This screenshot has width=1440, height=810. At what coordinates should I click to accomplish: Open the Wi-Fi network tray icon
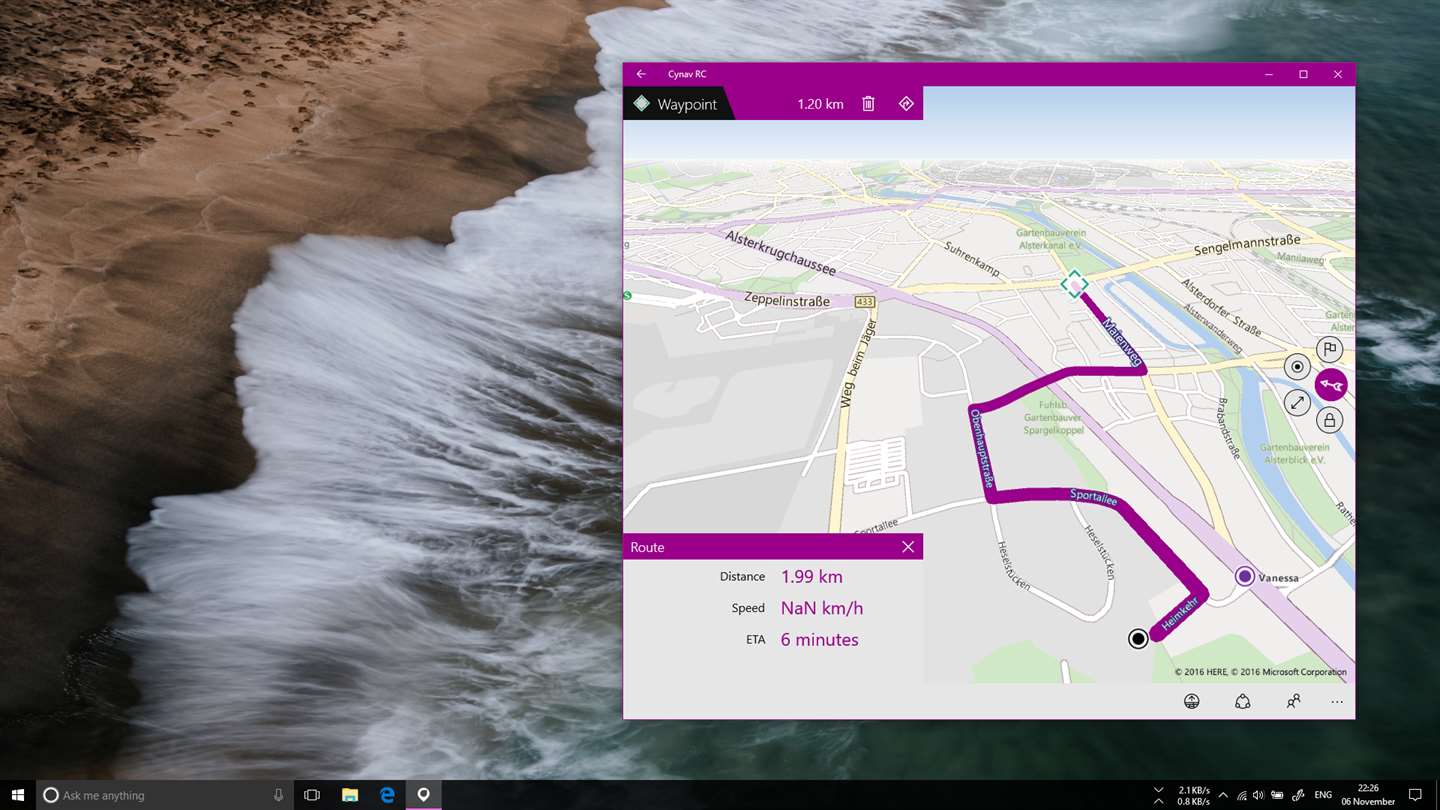click(x=1242, y=795)
